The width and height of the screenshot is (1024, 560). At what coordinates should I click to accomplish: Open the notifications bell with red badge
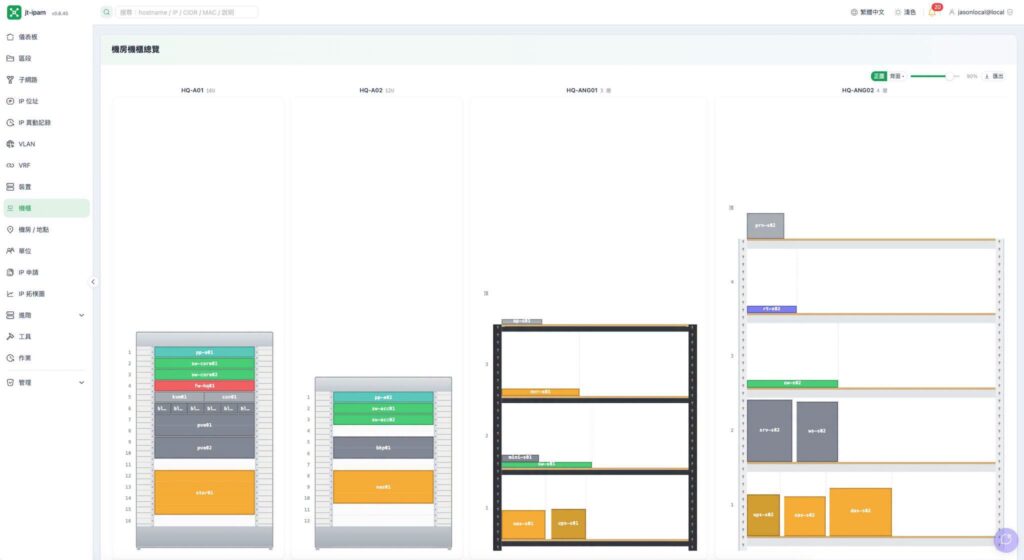point(933,11)
